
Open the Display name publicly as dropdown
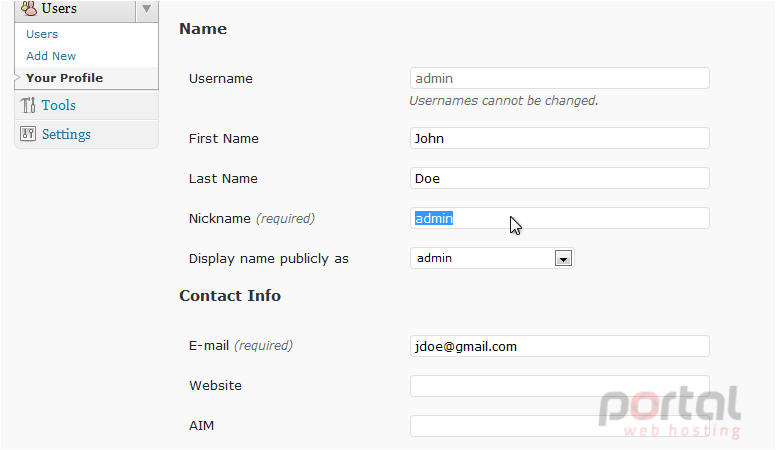[x=492, y=258]
